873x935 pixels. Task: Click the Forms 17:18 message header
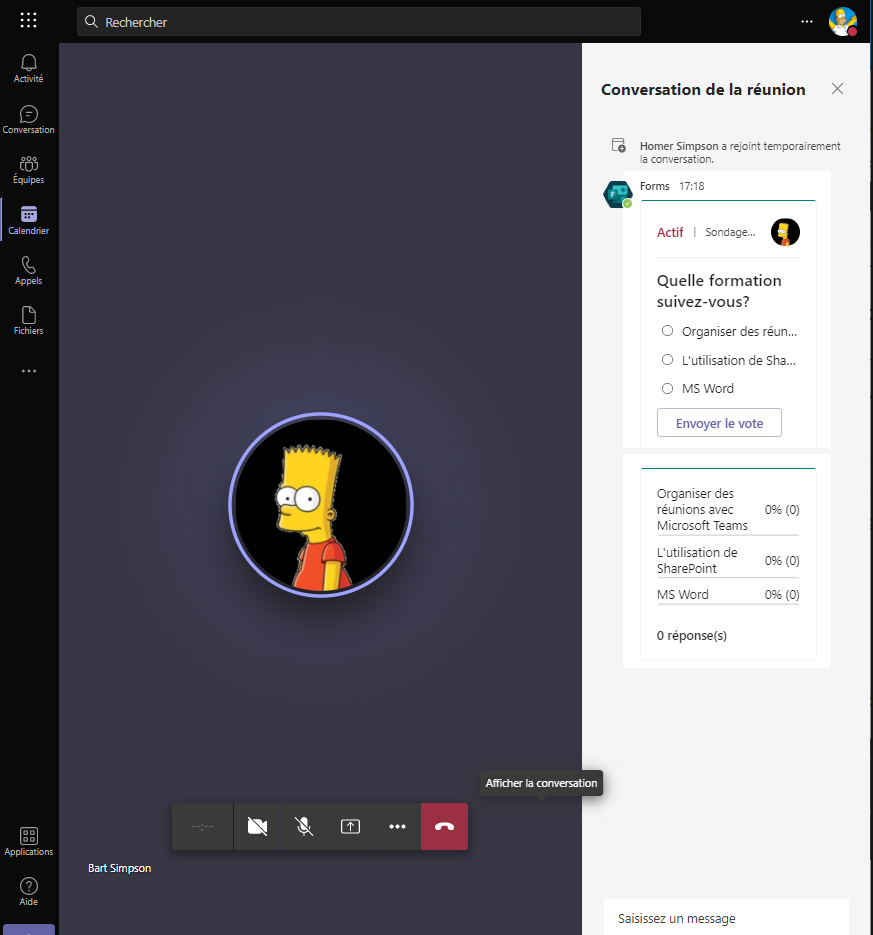point(672,186)
